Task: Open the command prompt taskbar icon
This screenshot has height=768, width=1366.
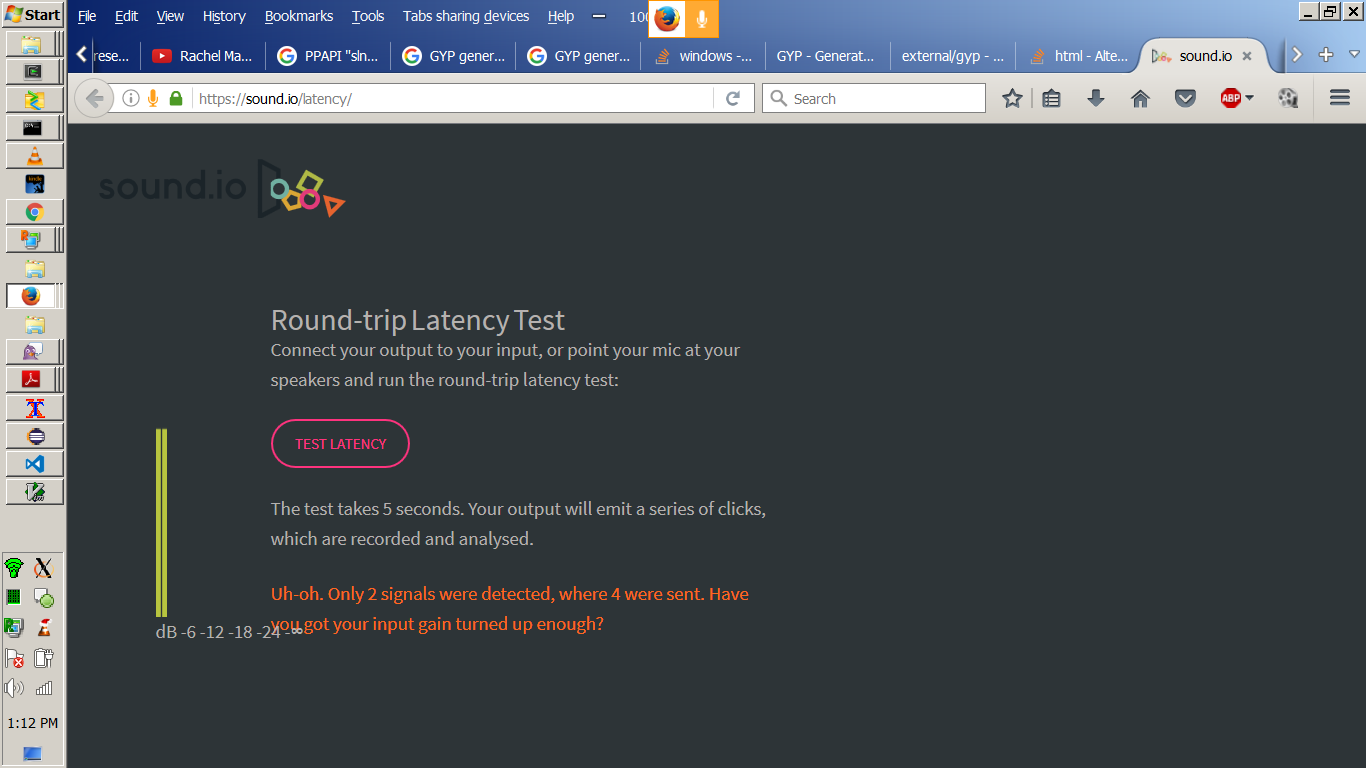Action: (34, 128)
